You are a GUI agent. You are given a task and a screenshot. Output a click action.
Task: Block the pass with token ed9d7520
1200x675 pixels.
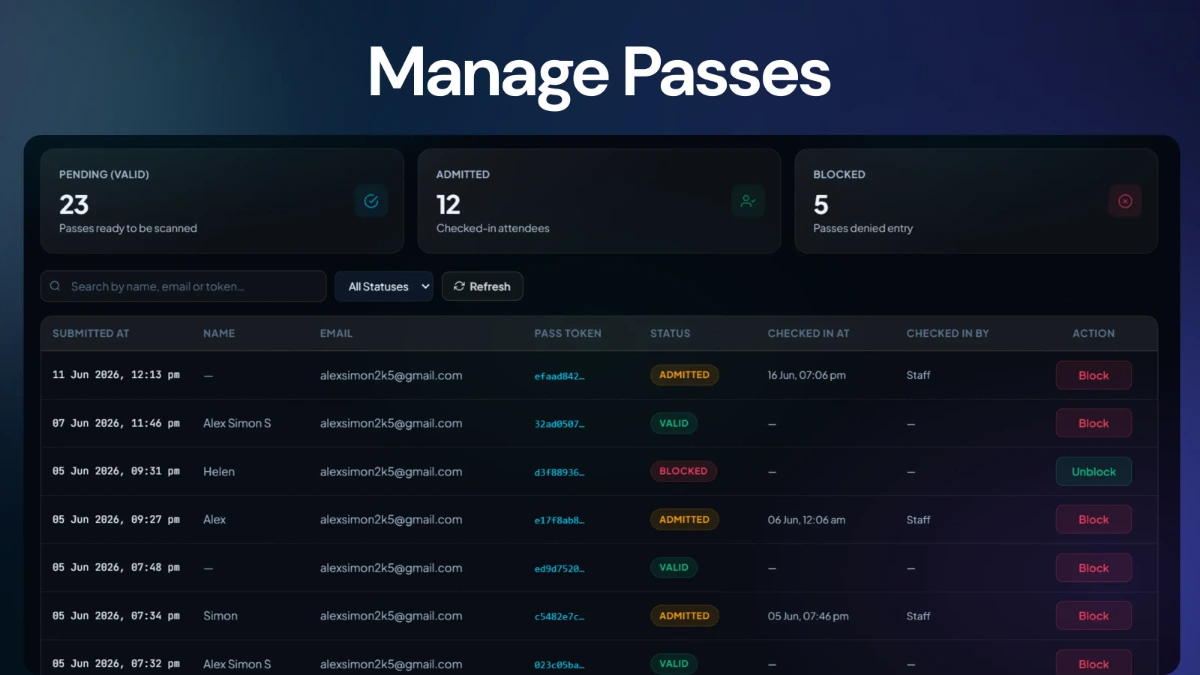coord(1094,568)
